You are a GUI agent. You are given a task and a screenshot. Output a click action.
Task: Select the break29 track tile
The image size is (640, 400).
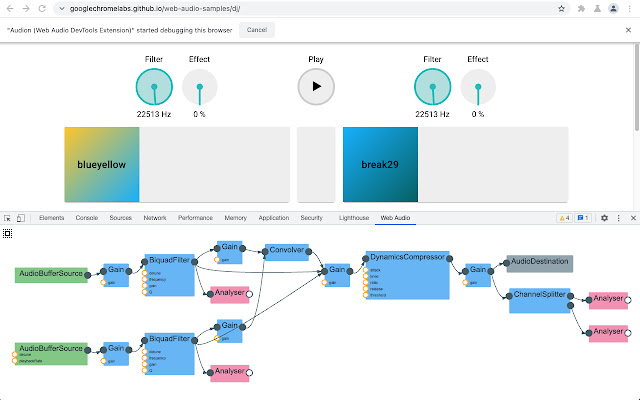(x=380, y=164)
